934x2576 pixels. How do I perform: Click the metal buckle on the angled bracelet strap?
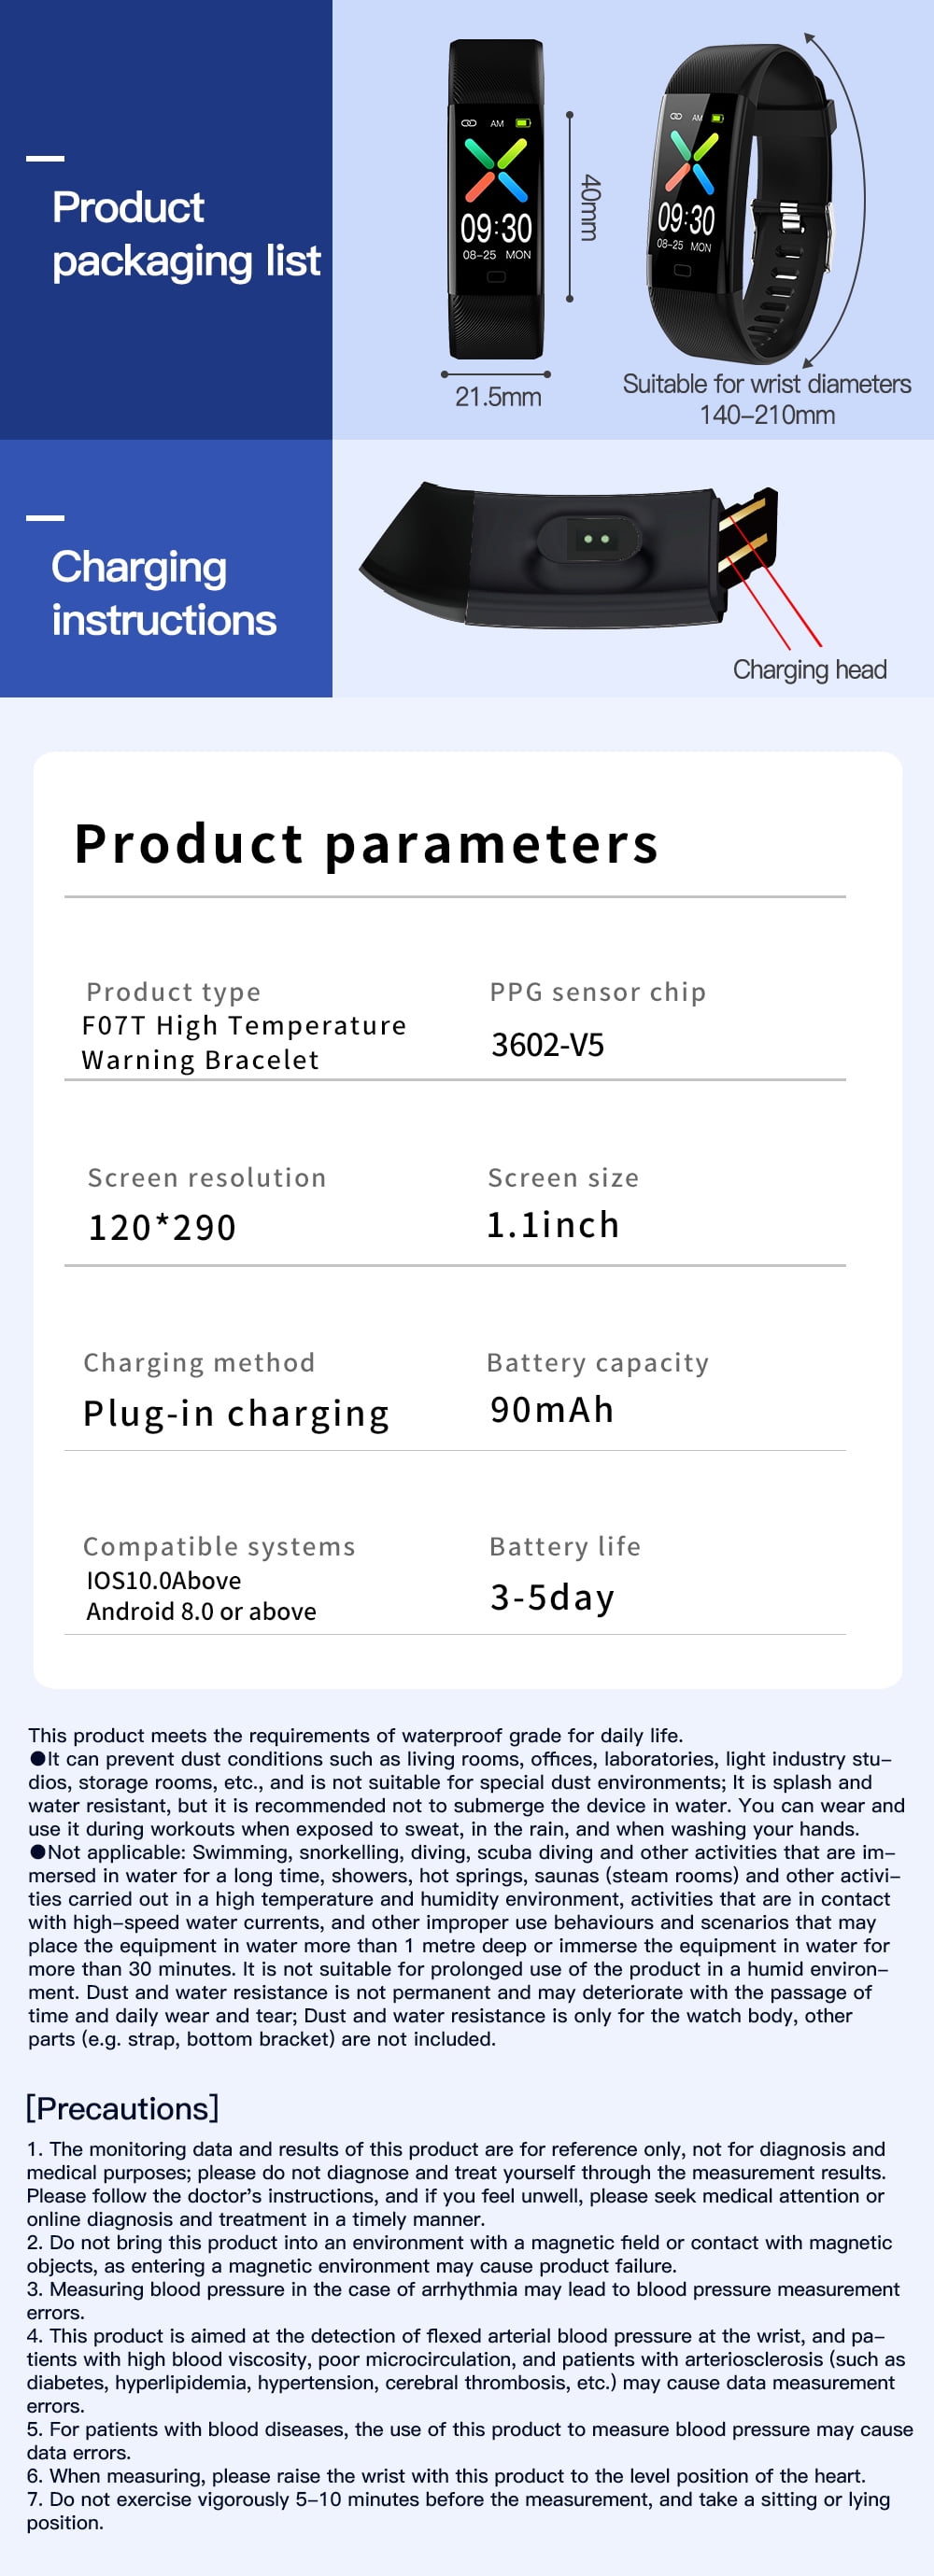tap(792, 217)
